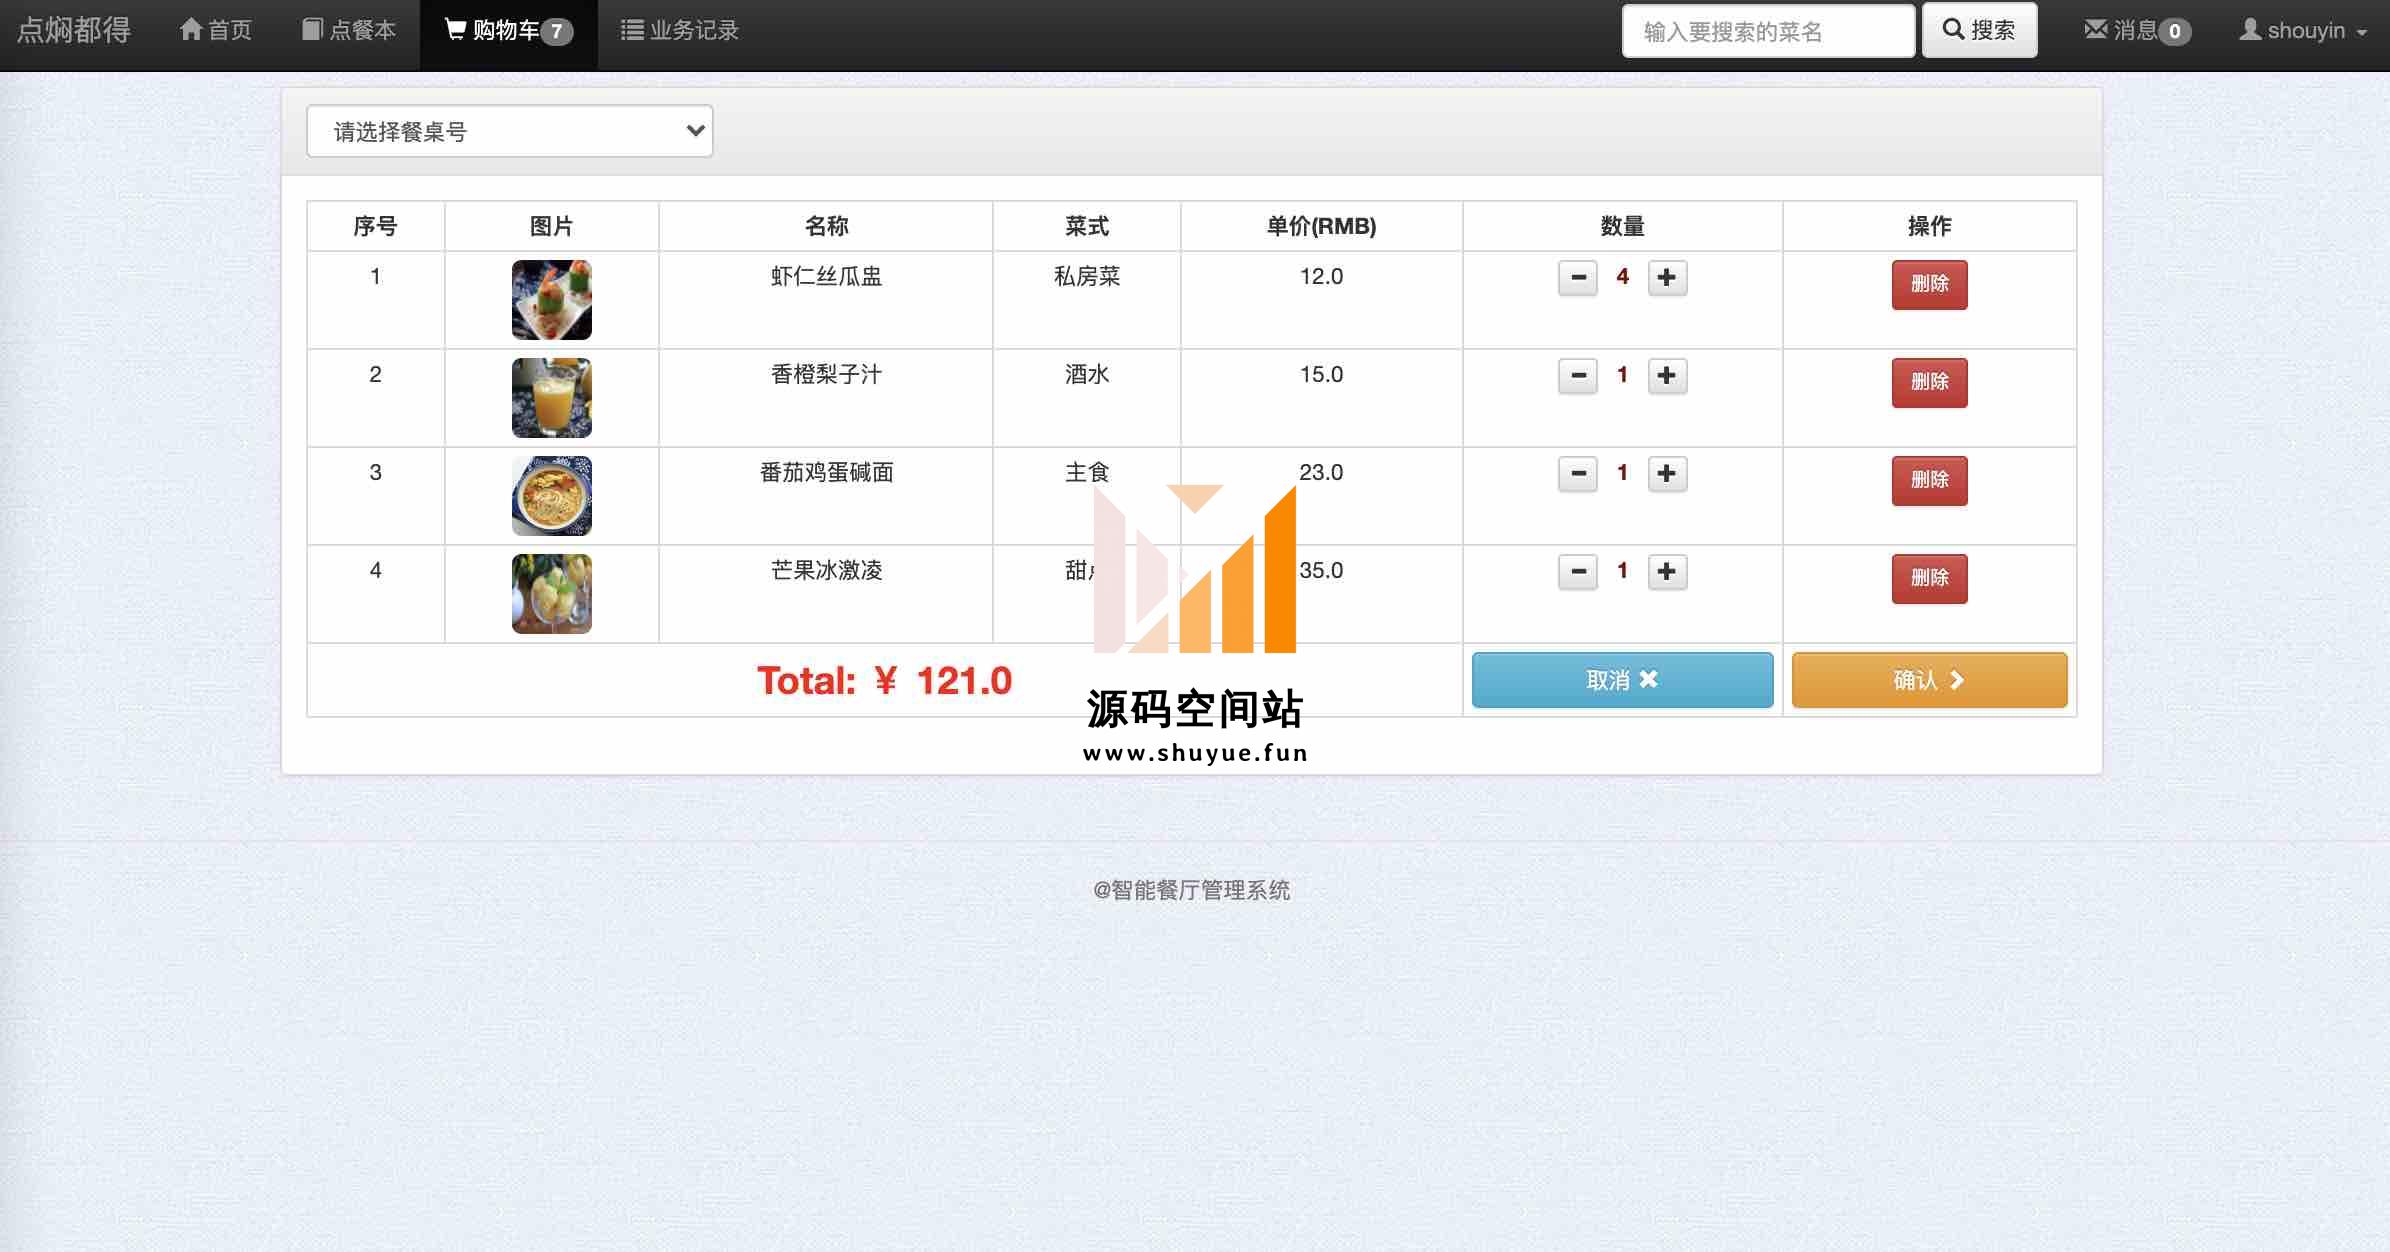Screen dimensions: 2390x1252
Task: Decrease quantity of 虾仁丝瓜盅
Action: (1578, 278)
